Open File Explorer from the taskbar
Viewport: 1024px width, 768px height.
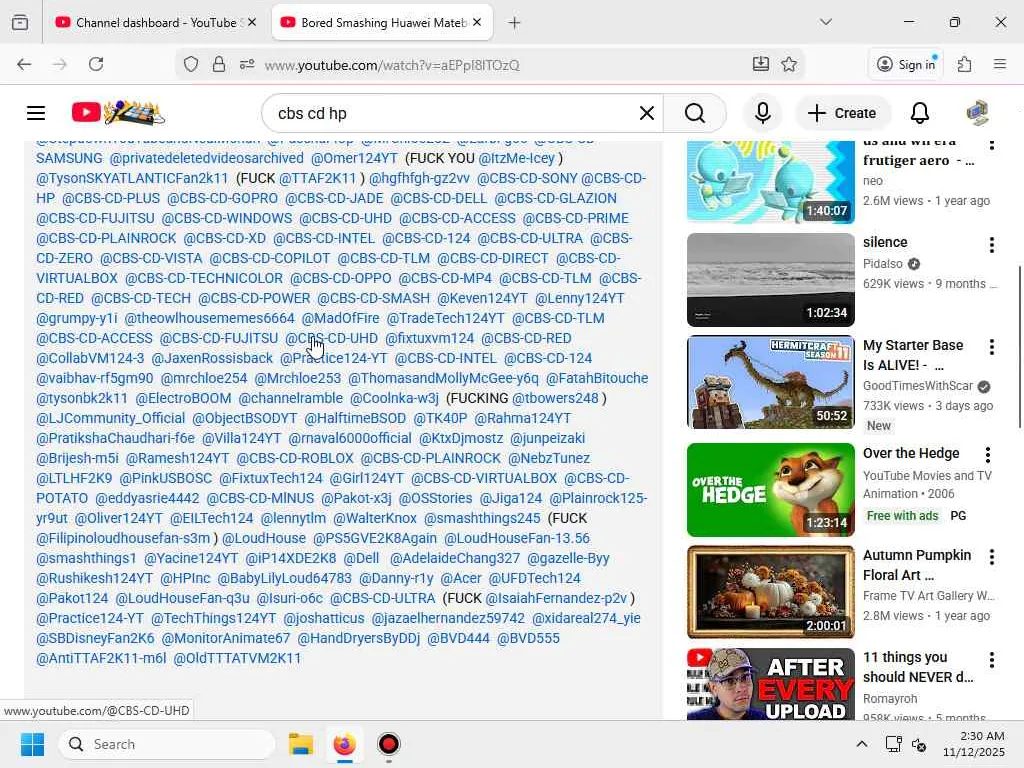(x=300, y=744)
